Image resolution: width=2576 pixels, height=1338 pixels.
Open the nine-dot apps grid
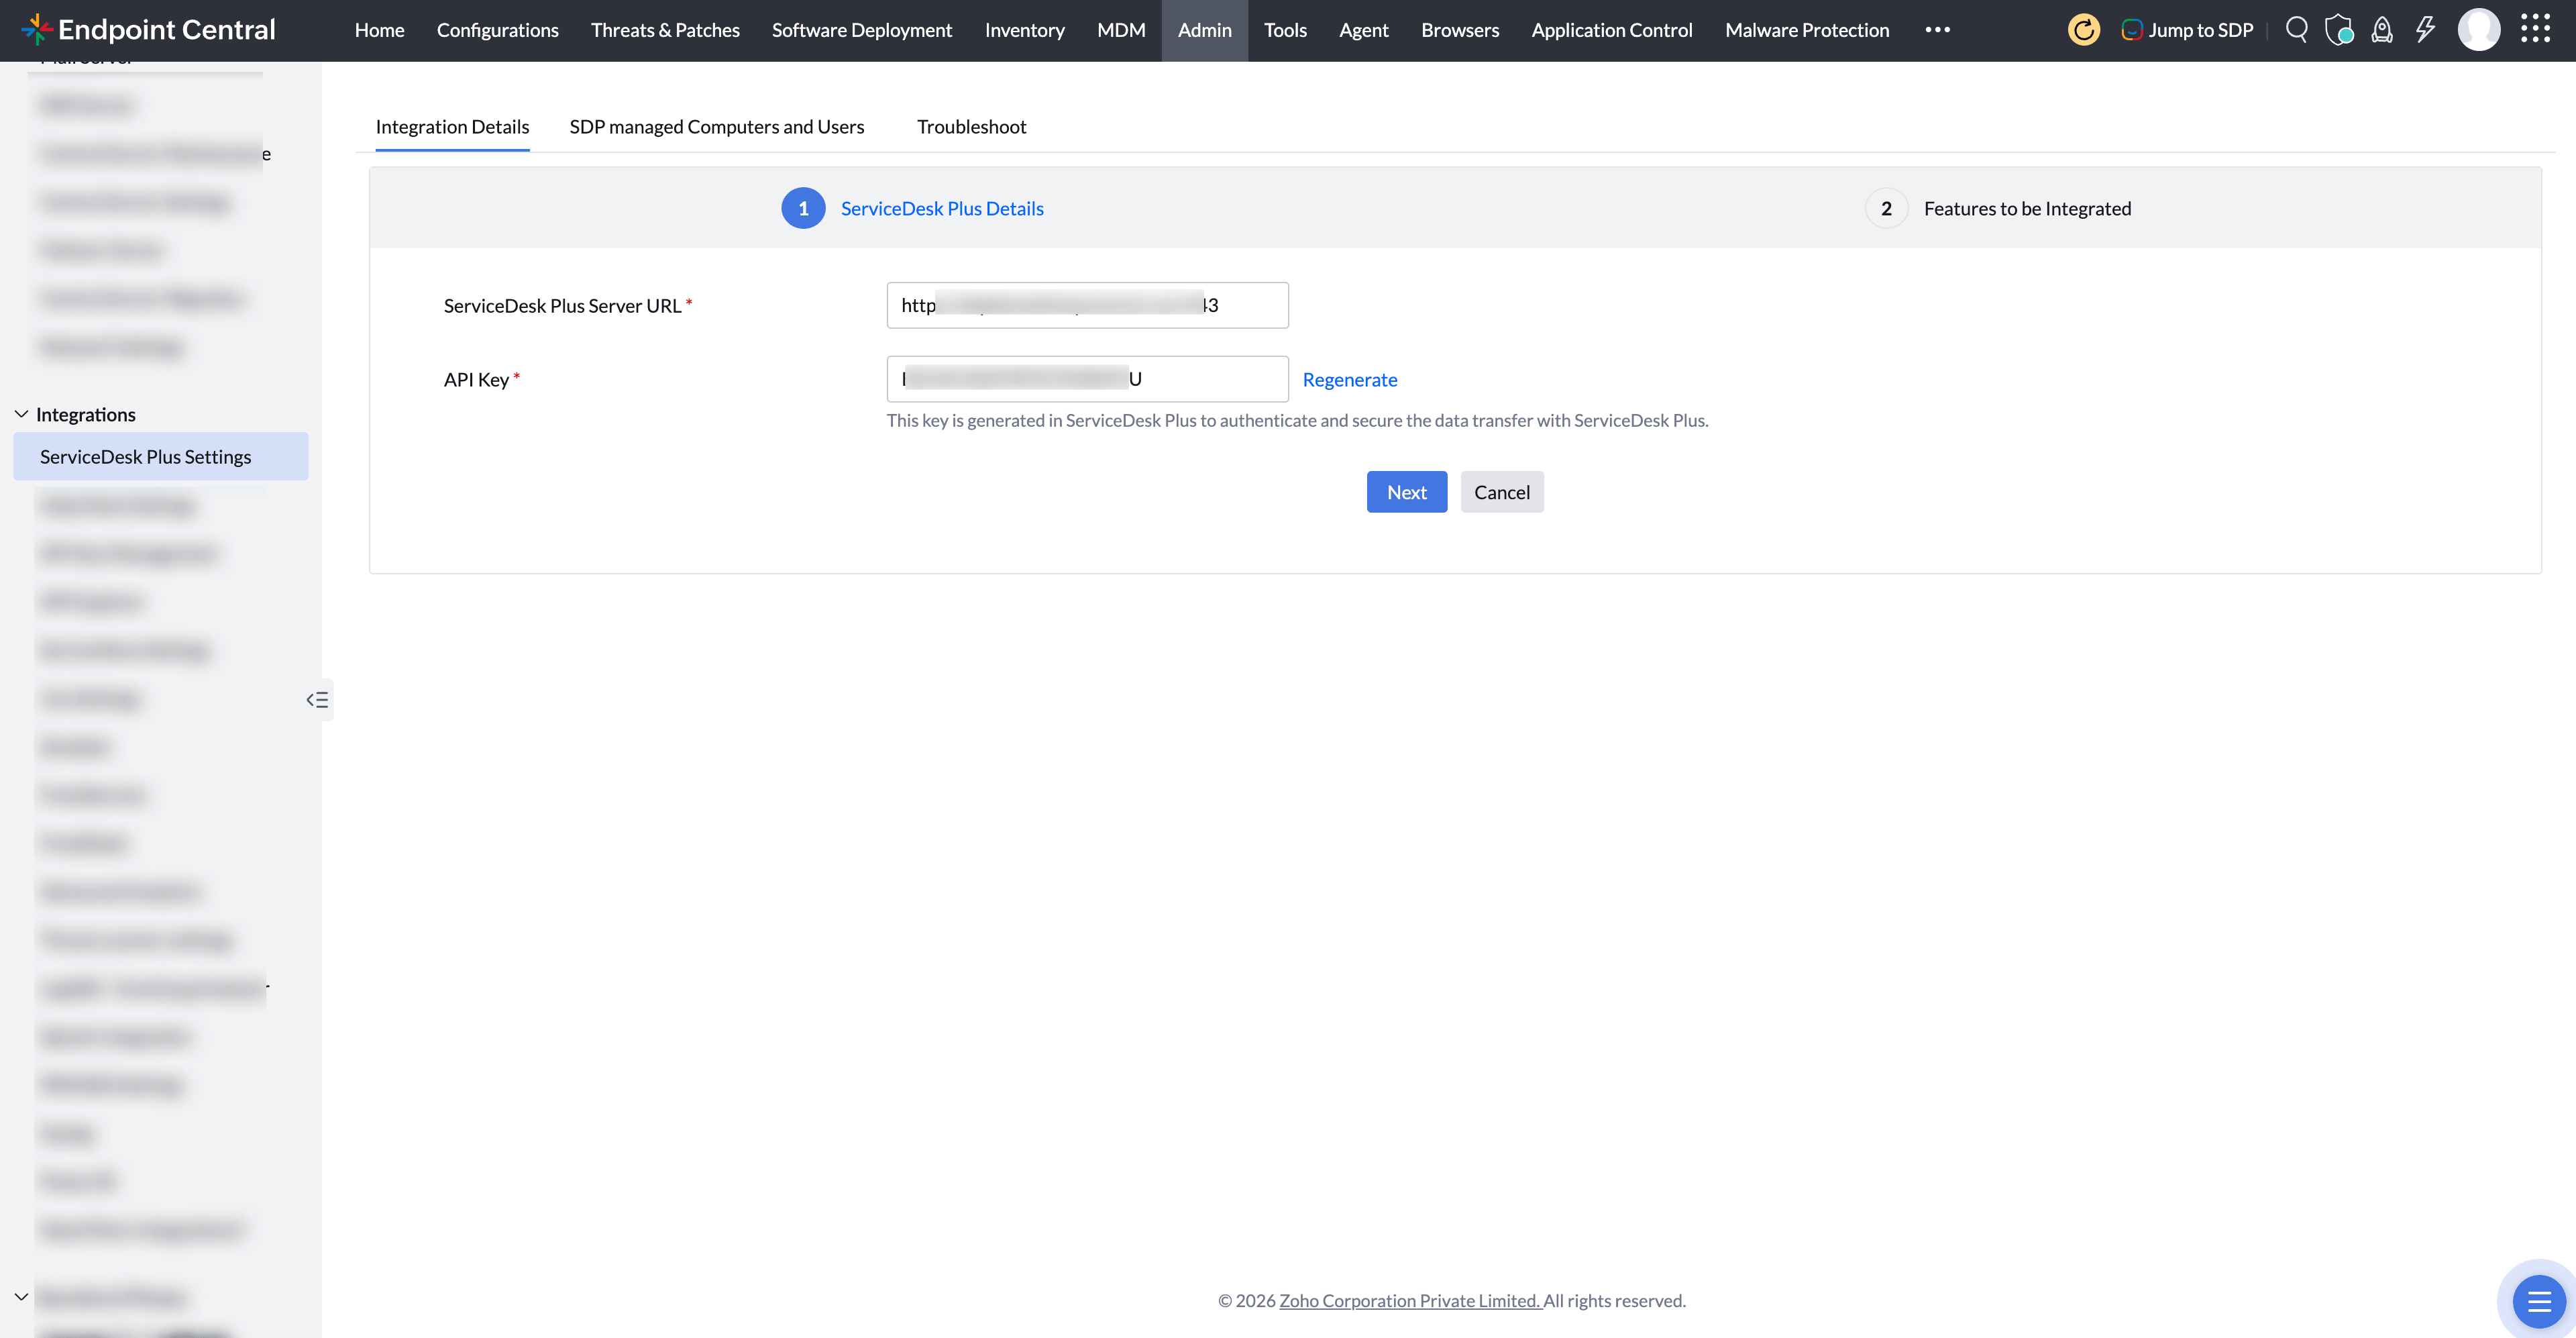(x=2536, y=29)
